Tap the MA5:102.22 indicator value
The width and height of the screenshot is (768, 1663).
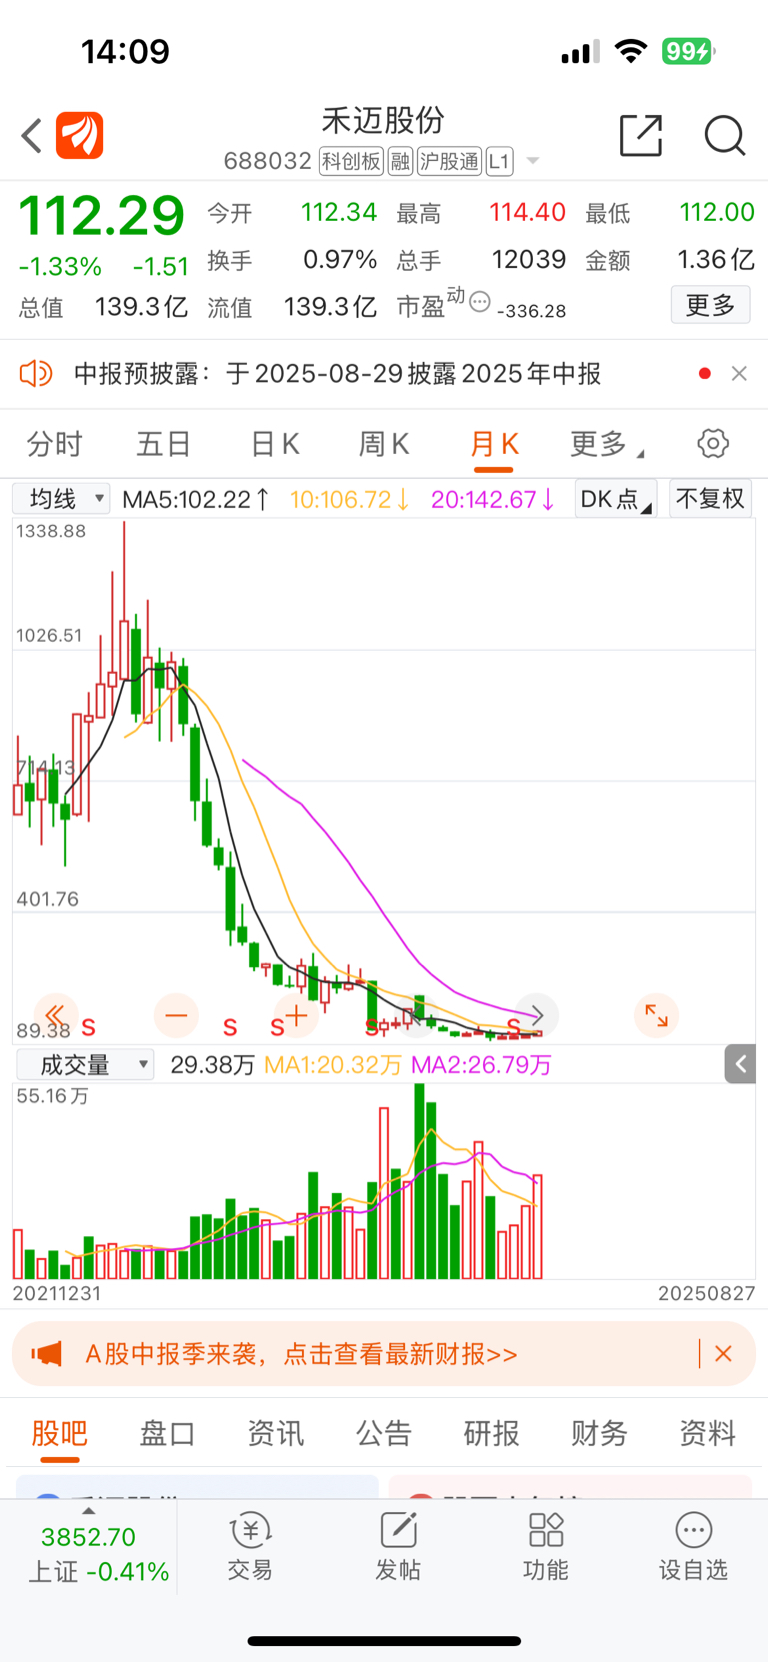coord(196,499)
